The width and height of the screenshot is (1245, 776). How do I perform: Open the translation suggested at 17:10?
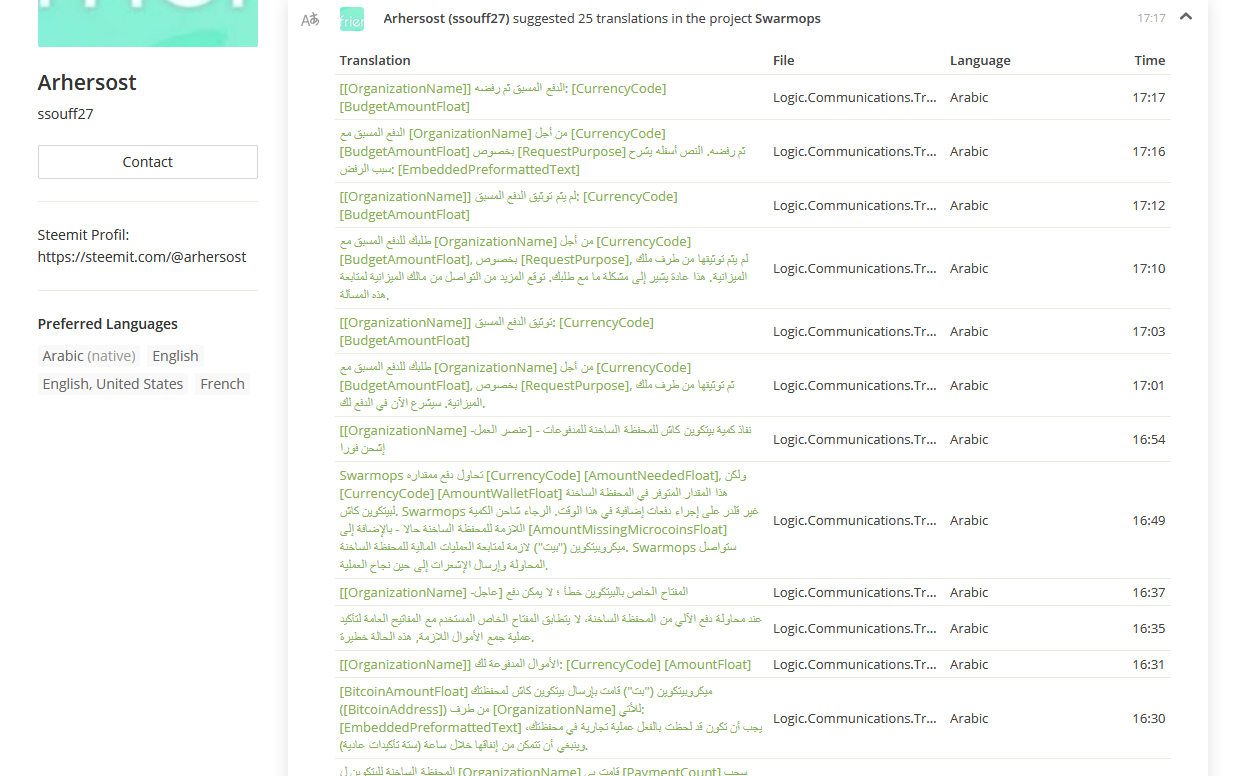[x=545, y=268]
